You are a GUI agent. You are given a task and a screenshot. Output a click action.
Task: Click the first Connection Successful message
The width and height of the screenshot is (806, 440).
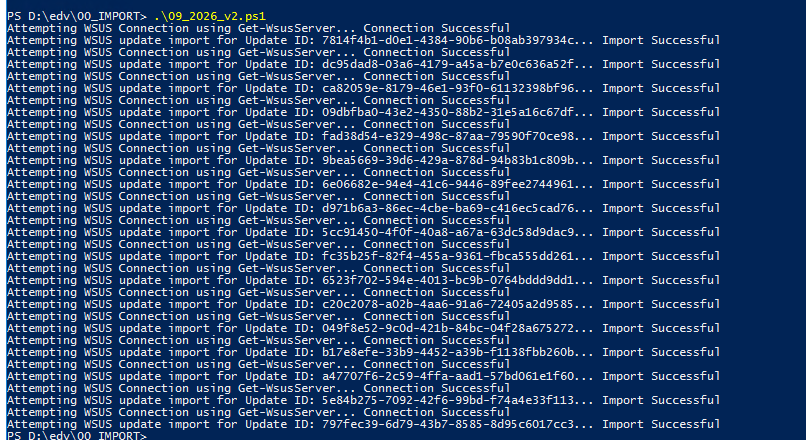pyautogui.click(x=436, y=28)
